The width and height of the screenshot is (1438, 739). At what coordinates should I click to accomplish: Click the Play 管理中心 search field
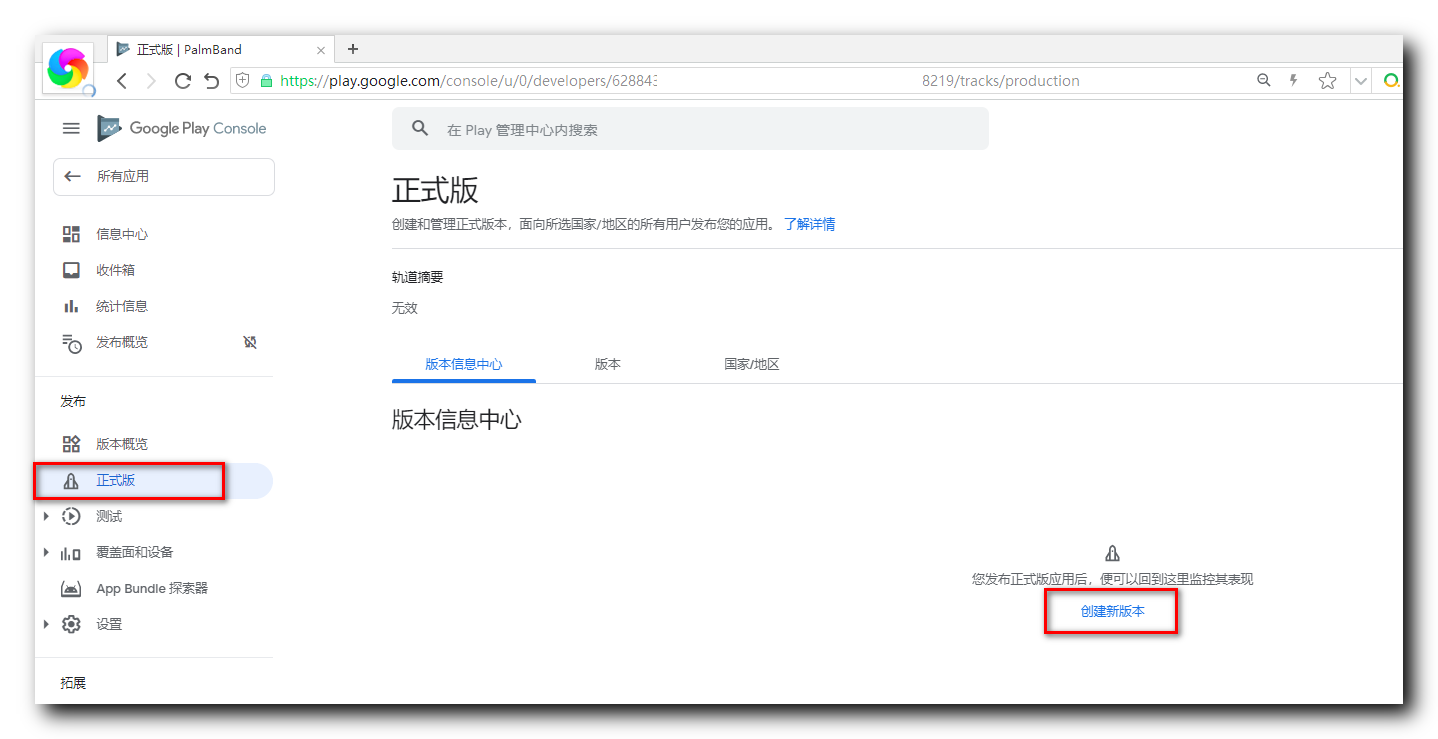coord(690,129)
